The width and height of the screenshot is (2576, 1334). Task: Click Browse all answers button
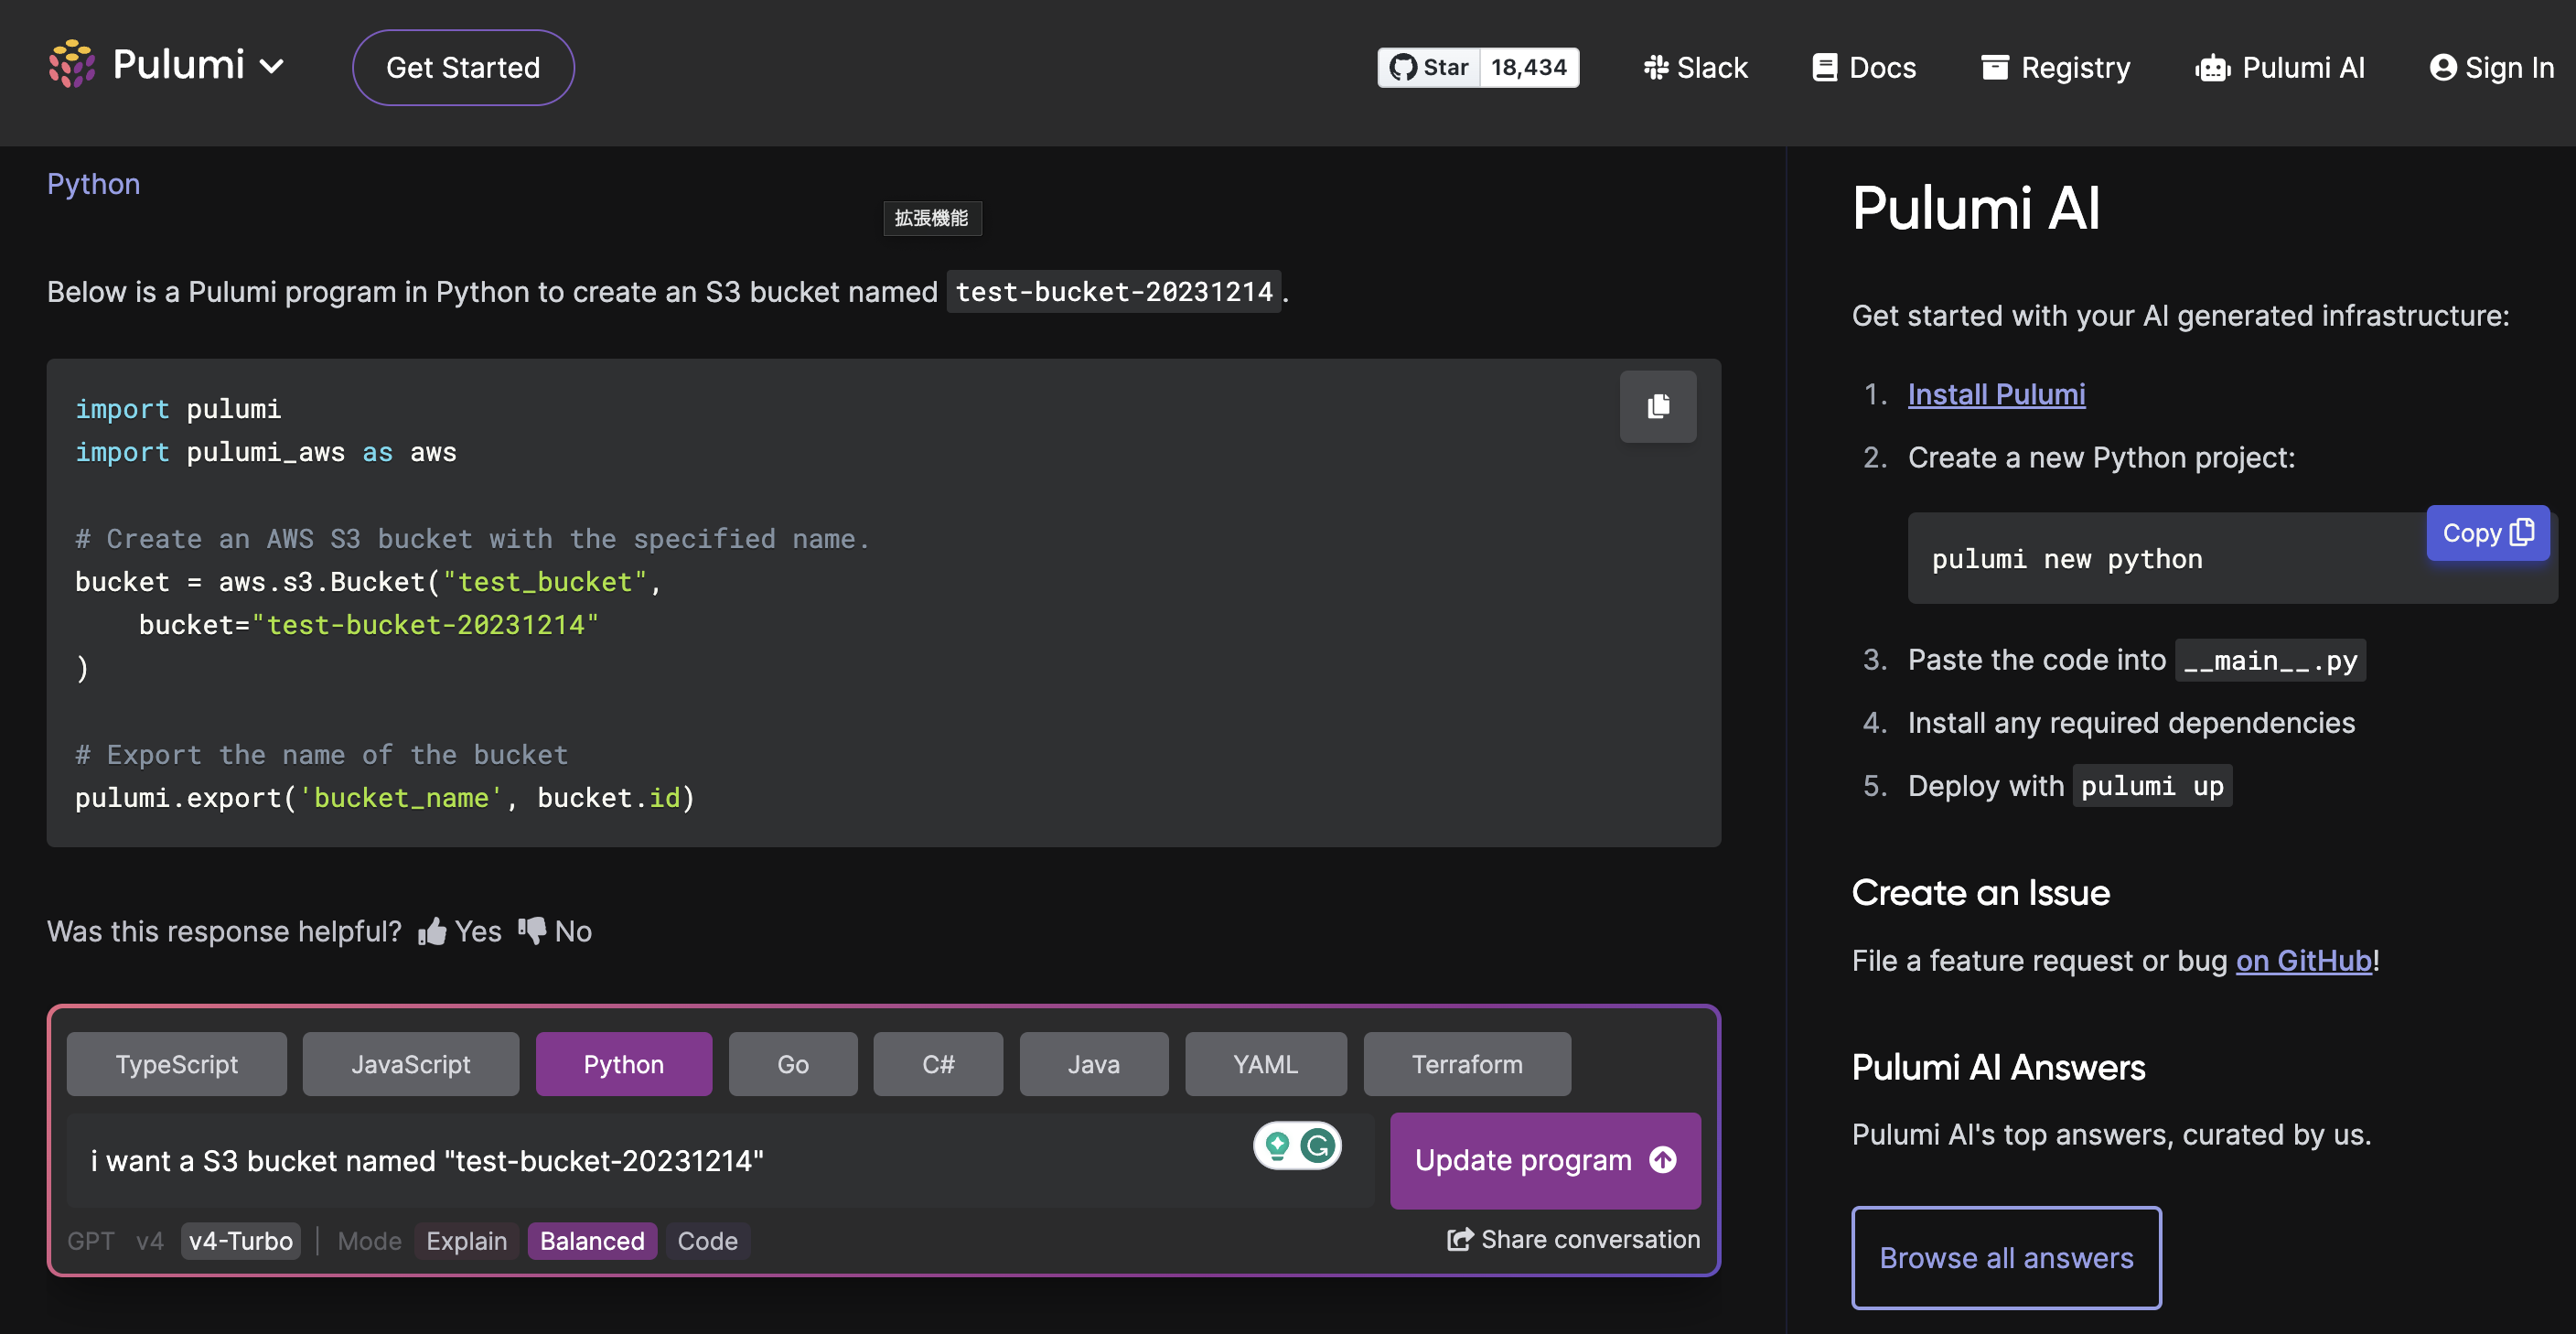click(x=2007, y=1257)
